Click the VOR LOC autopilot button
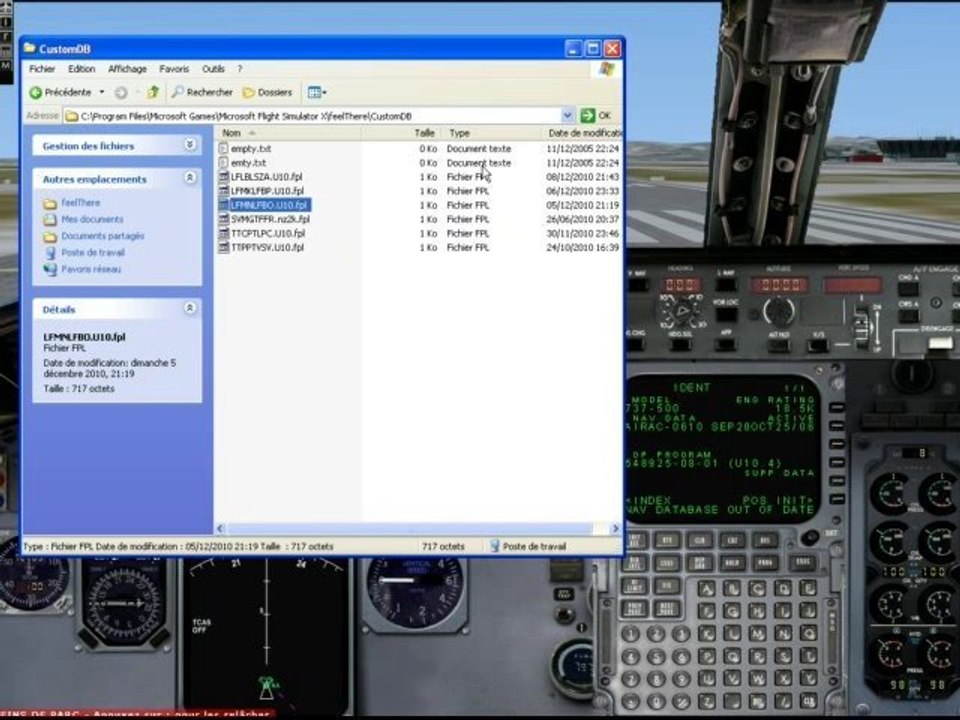Image resolution: width=960 pixels, height=720 pixels. (x=726, y=314)
